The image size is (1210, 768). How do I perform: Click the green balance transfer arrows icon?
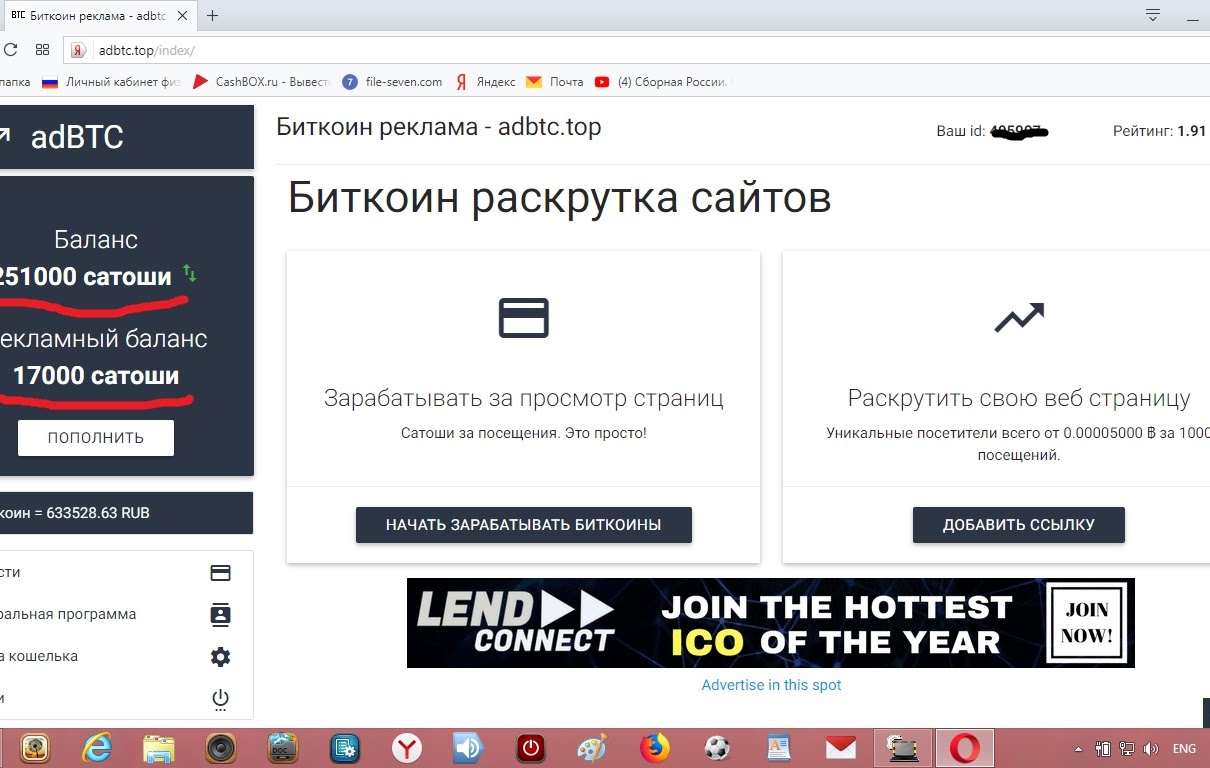190,273
